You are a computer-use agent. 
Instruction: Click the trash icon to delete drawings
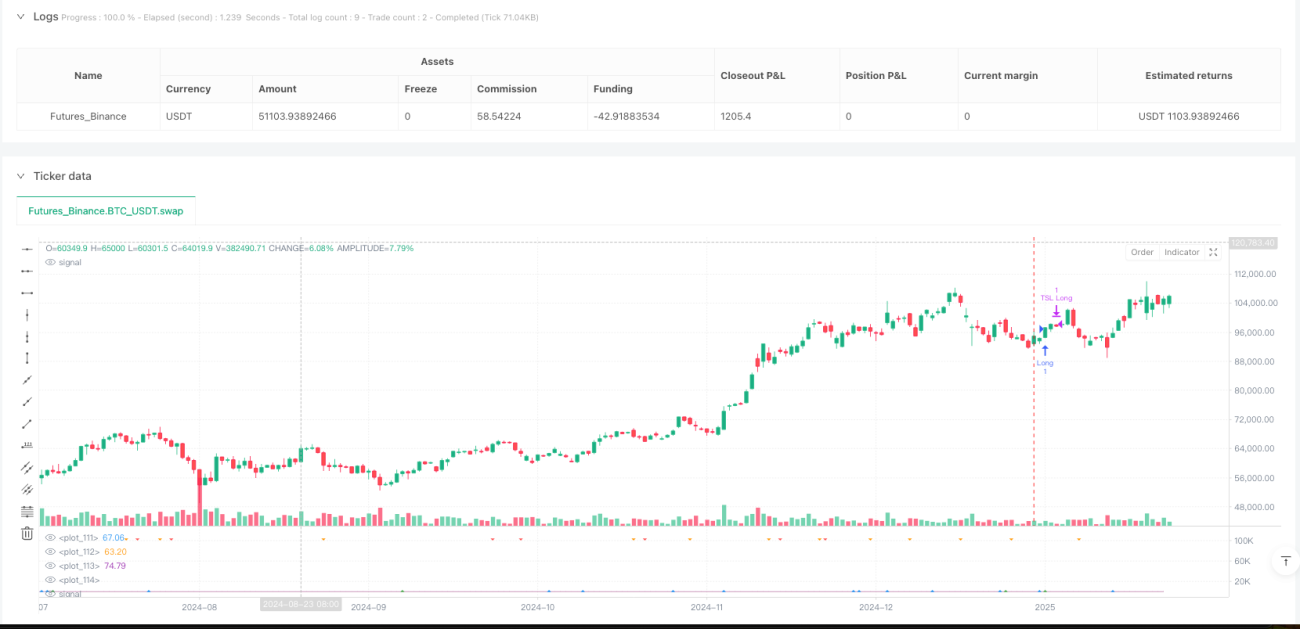pos(27,533)
